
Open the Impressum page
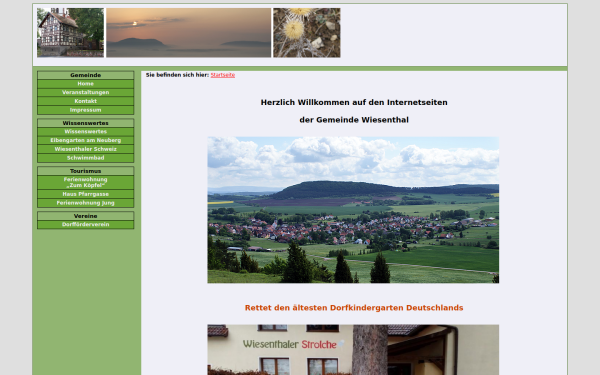(x=85, y=110)
